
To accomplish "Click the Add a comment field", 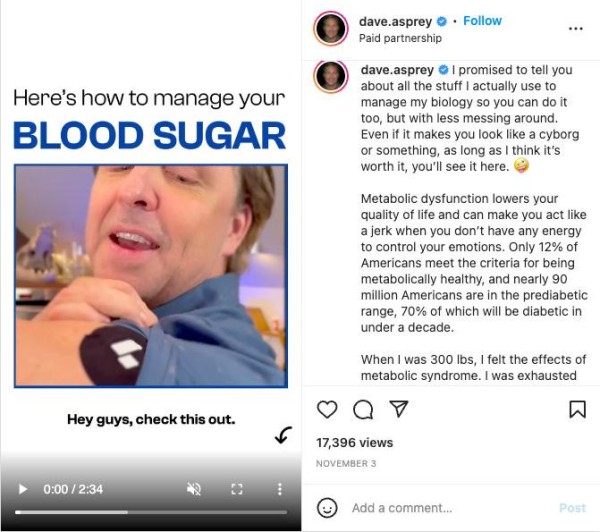I will coord(440,508).
